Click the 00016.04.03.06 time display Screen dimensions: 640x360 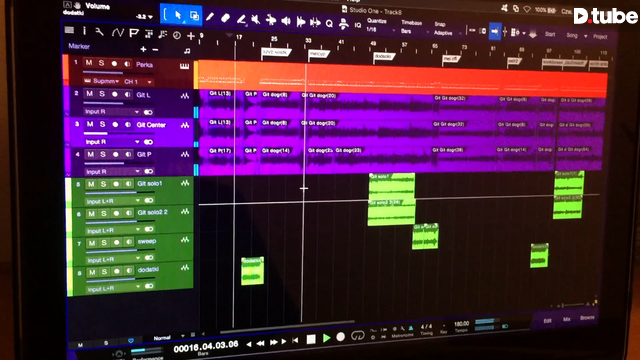click(x=206, y=346)
